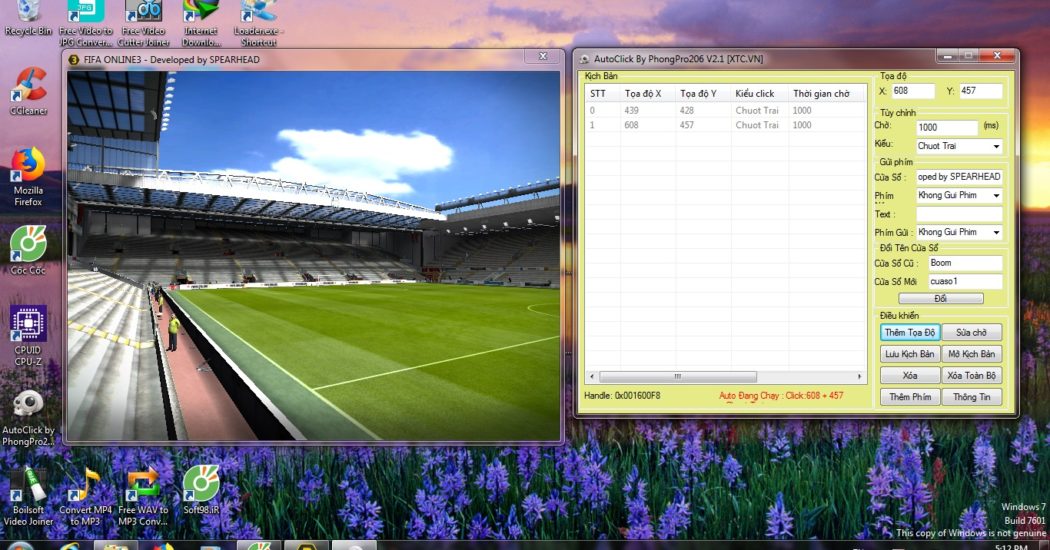
Task: Open Convert MP4 to MP3 icon
Action: click(85, 496)
